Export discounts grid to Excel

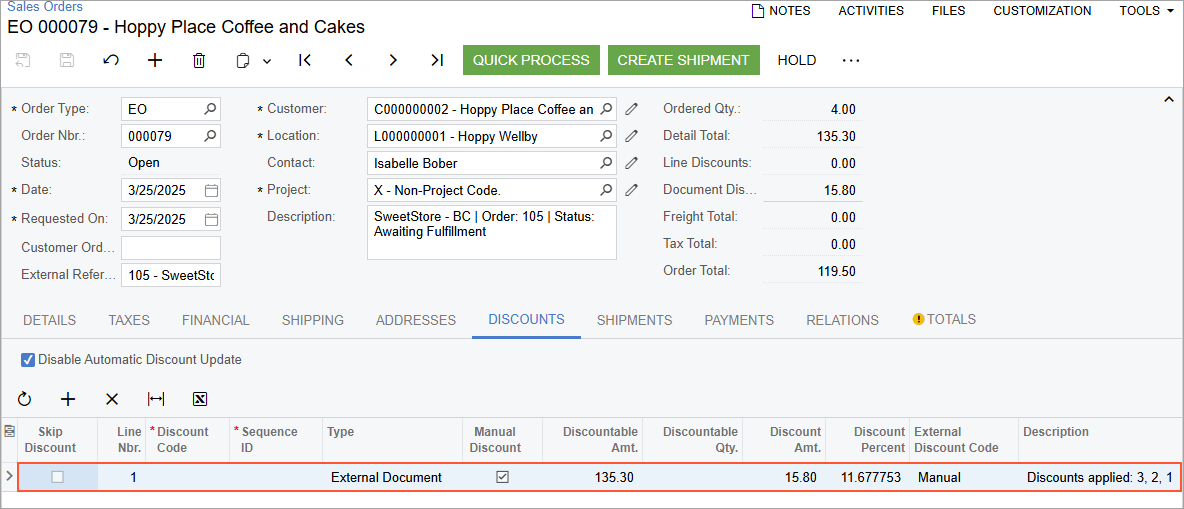pyautogui.click(x=200, y=399)
